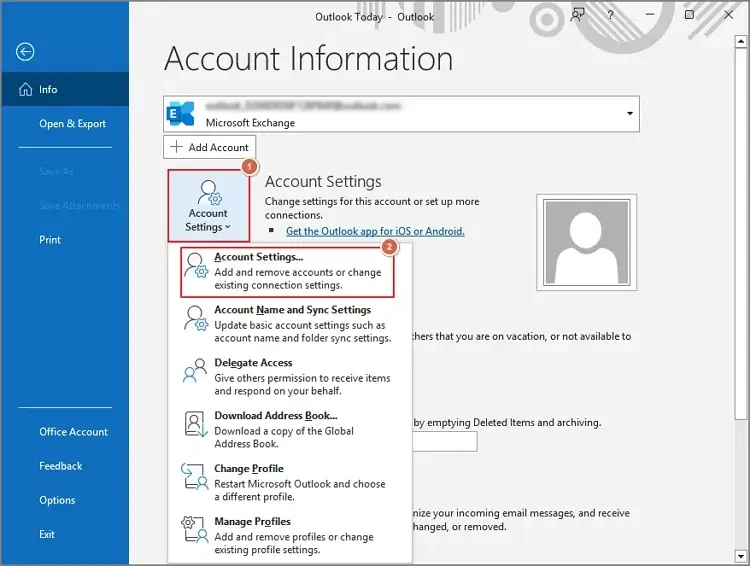Click Exit in the sidebar
The image size is (750, 566).
[65, 534]
